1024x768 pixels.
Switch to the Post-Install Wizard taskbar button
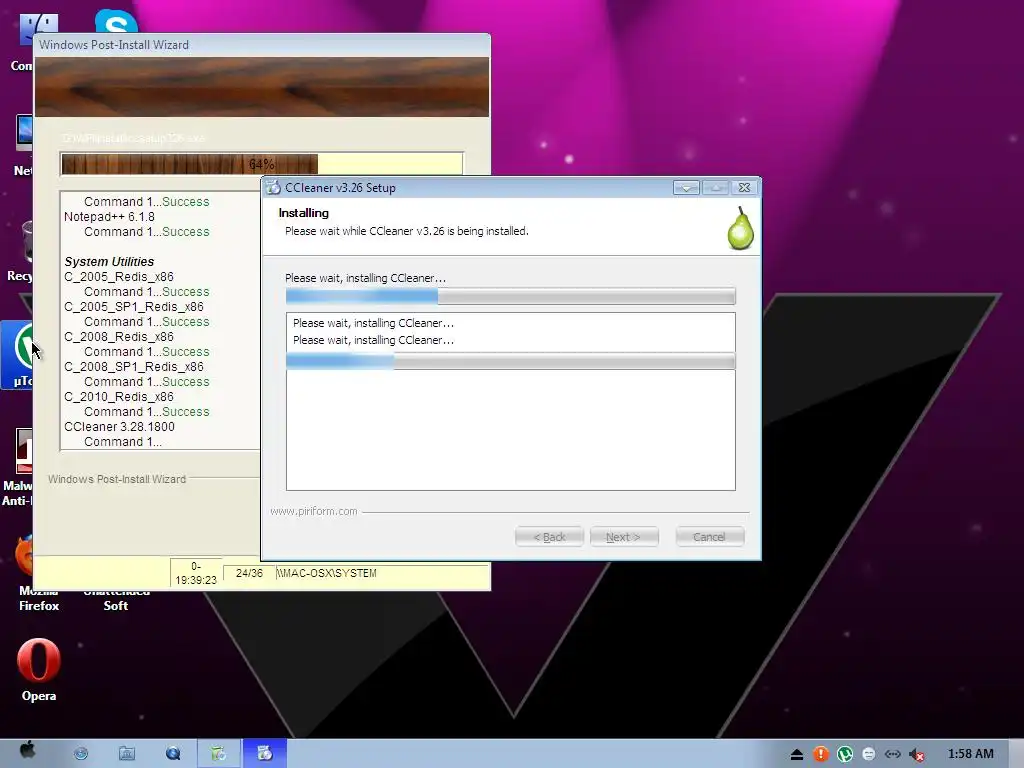tap(219, 754)
